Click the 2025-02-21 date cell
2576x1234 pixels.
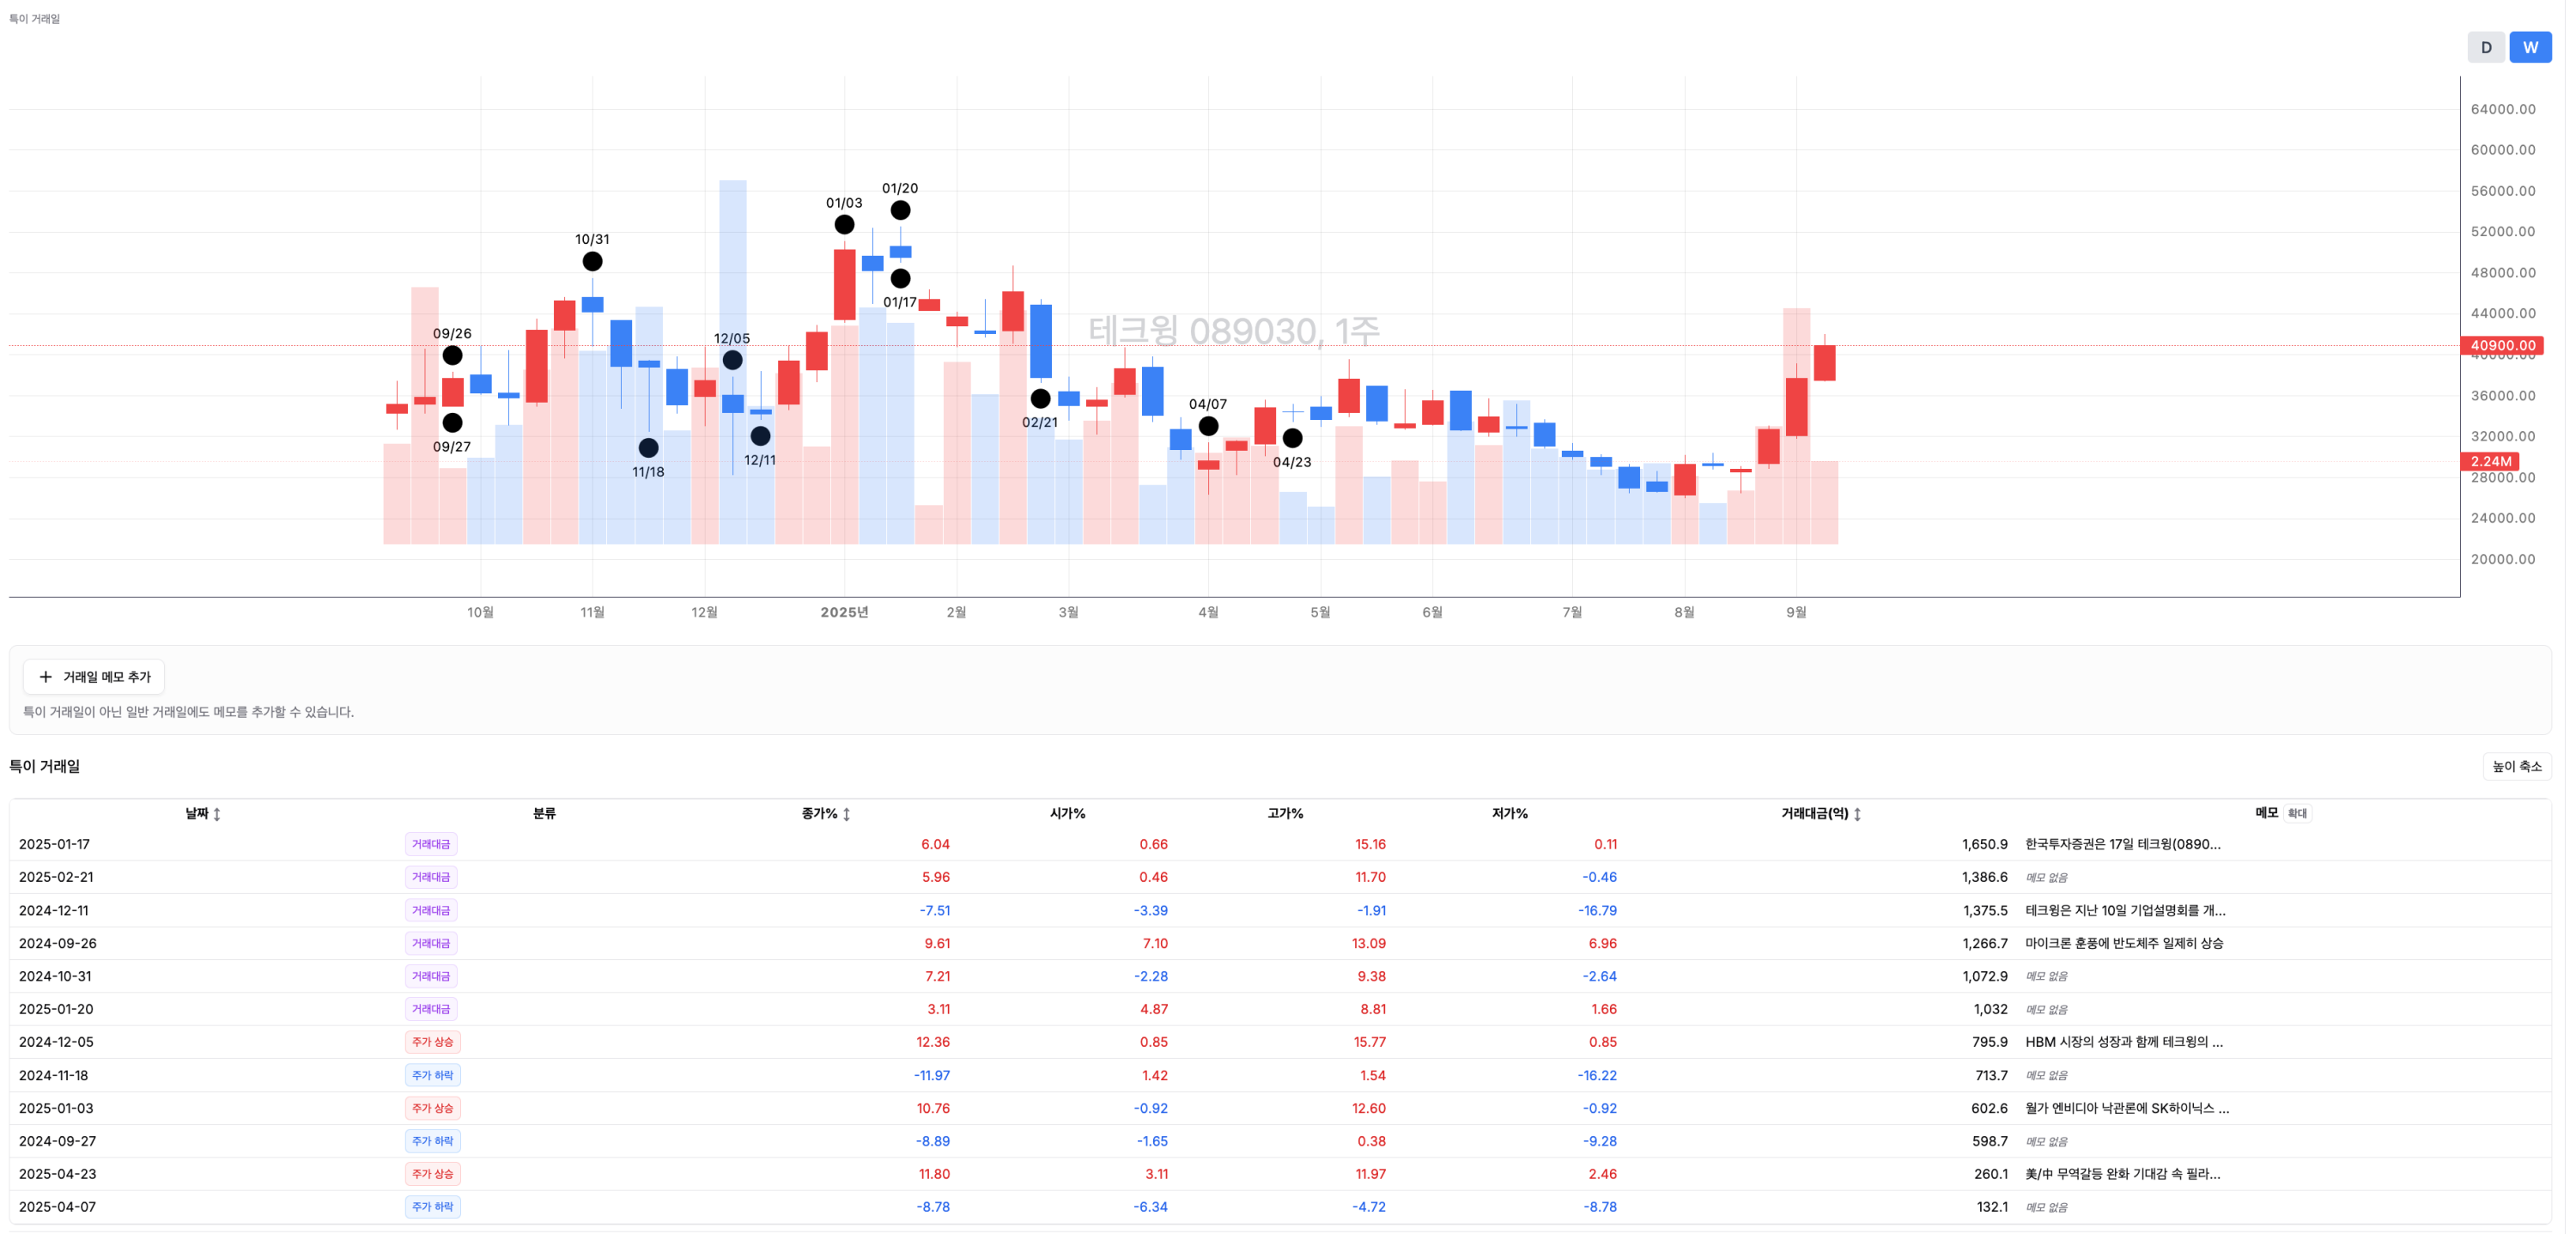click(x=56, y=877)
